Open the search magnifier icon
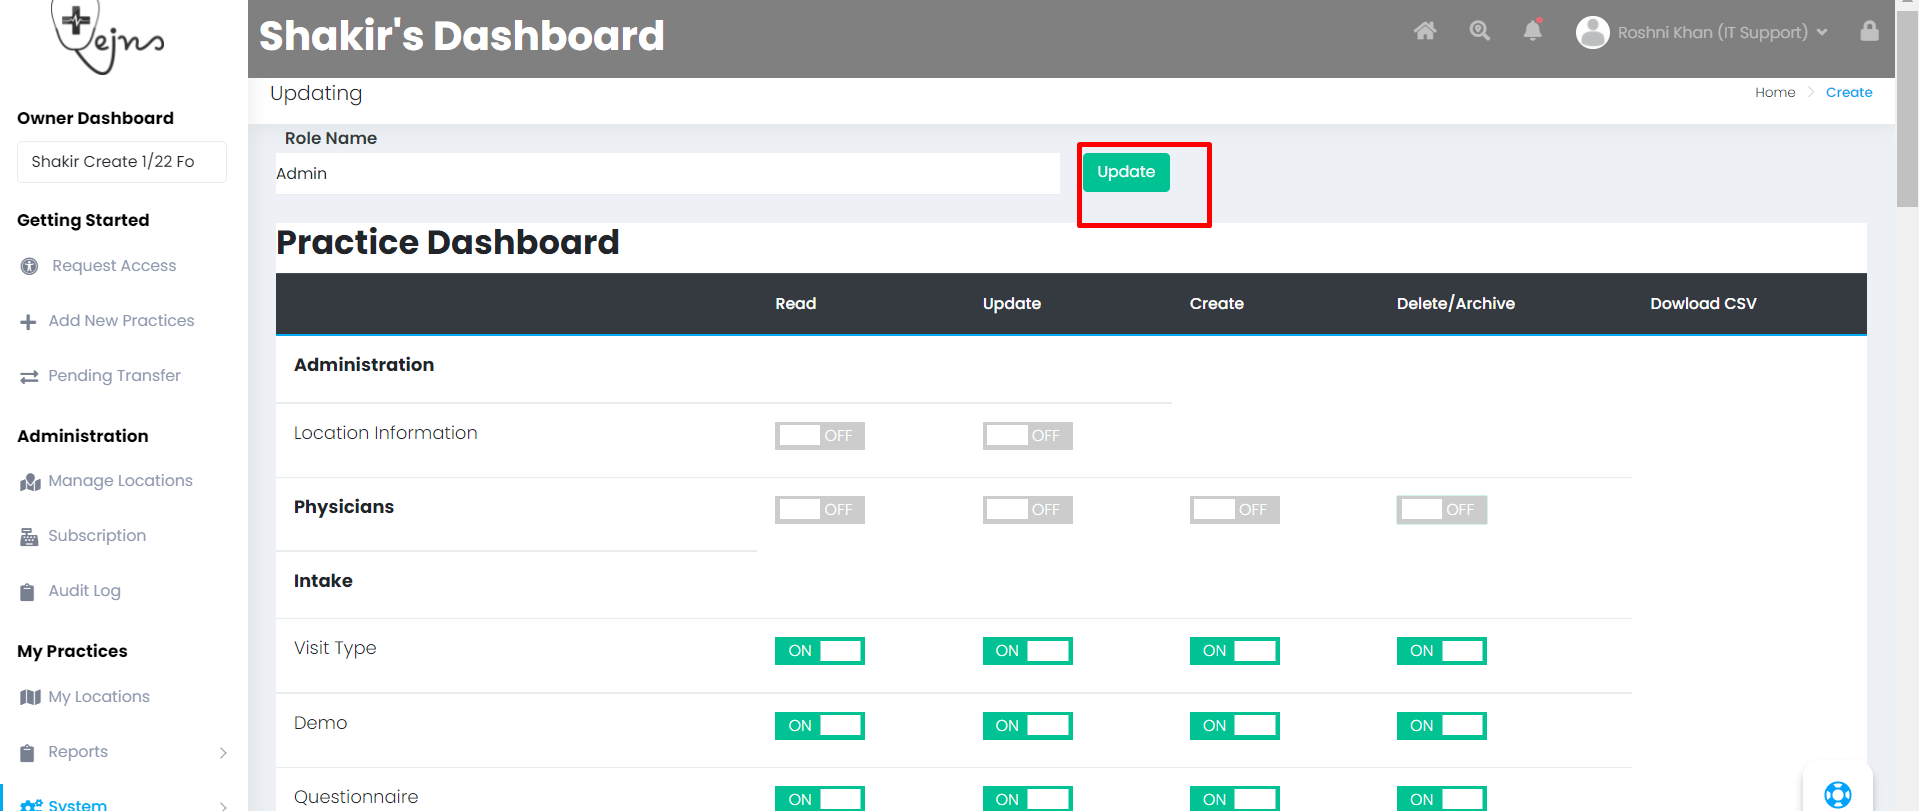1919x811 pixels. [1479, 31]
